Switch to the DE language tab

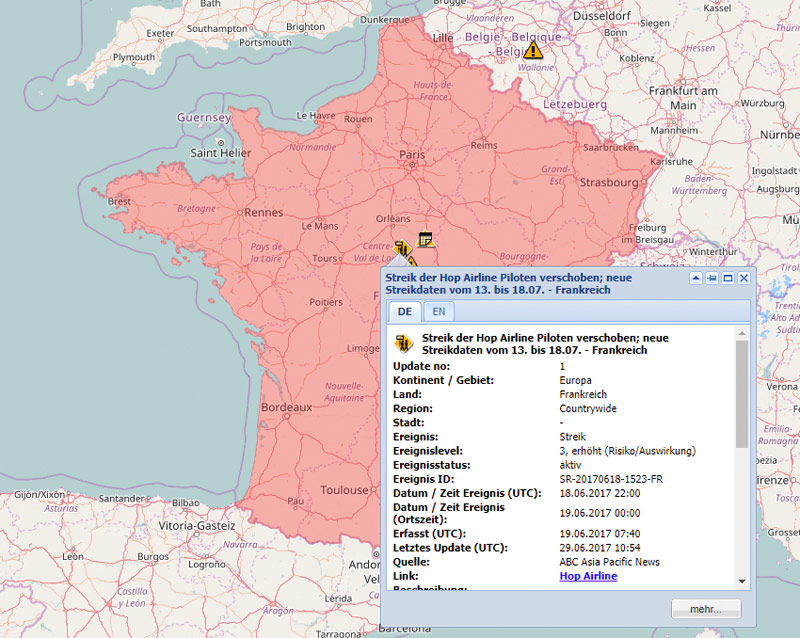(405, 312)
